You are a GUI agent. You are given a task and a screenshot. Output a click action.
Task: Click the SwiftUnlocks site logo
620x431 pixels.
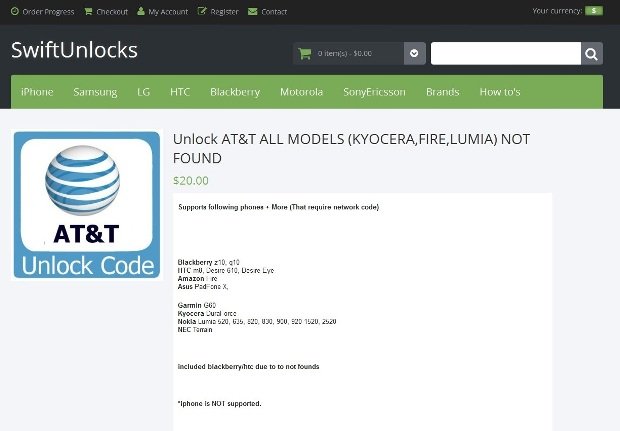pos(74,50)
